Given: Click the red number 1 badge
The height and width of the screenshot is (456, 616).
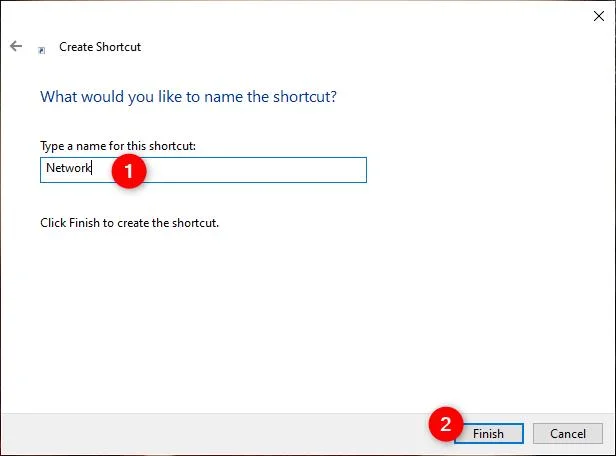Looking at the screenshot, I should [x=129, y=171].
